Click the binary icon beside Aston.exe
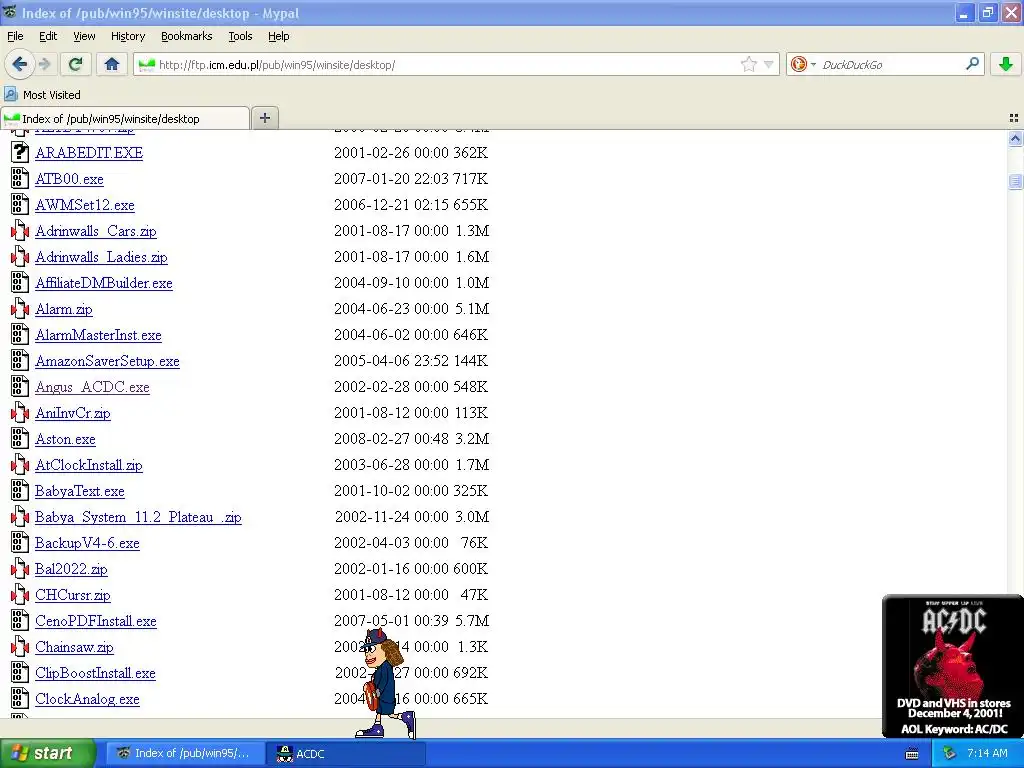The height and width of the screenshot is (768, 1024). 20,438
